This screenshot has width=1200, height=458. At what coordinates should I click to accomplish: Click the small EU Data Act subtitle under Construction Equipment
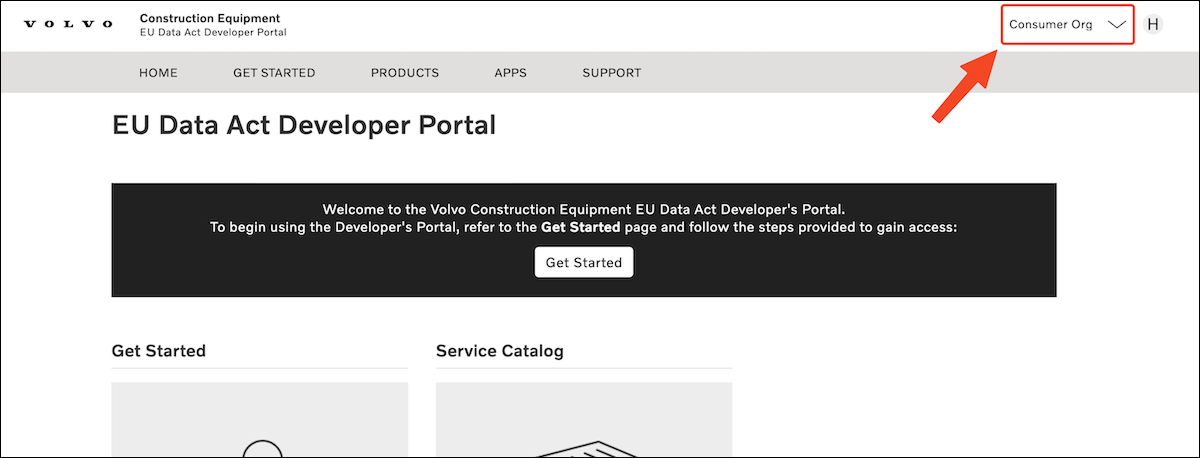(x=213, y=33)
